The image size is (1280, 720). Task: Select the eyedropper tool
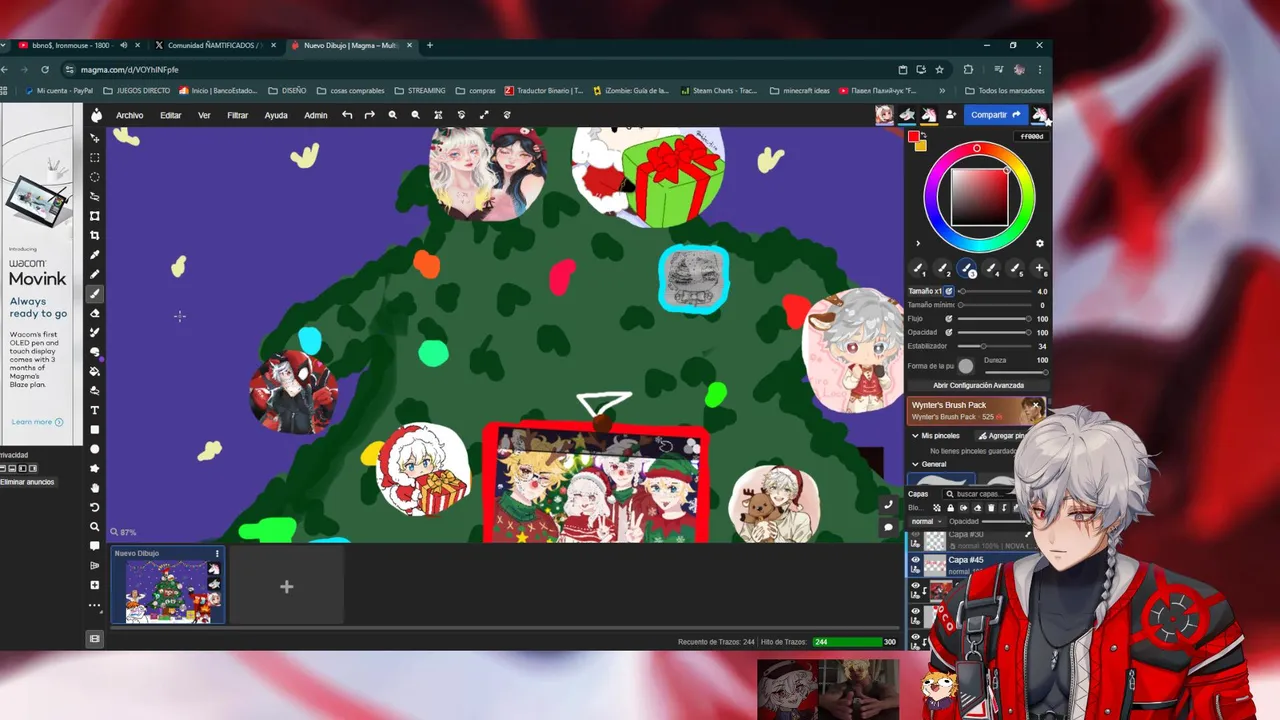(x=95, y=255)
